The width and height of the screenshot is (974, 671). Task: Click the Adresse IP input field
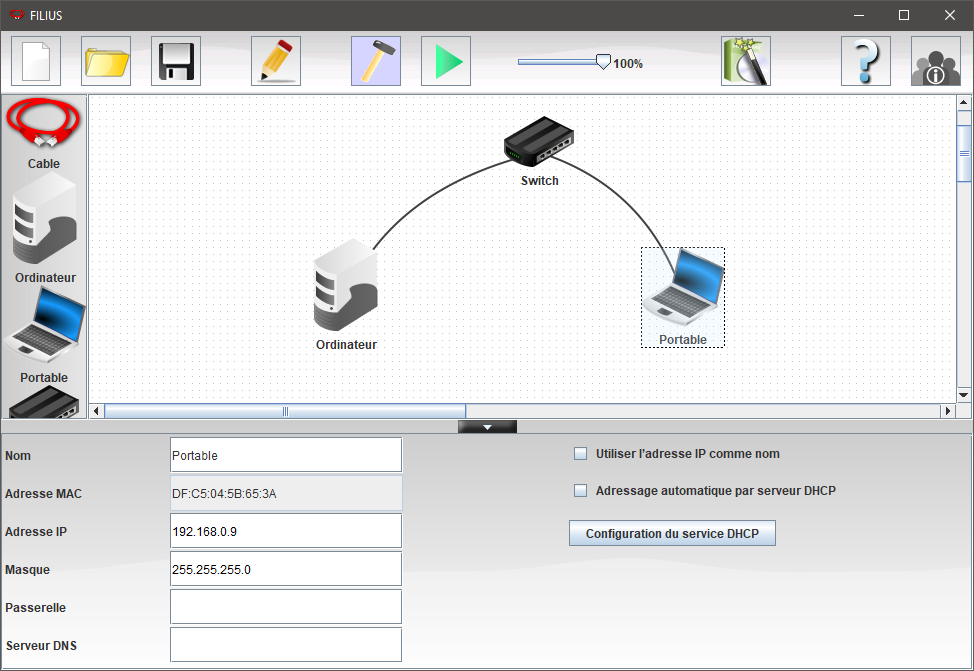[286, 532]
